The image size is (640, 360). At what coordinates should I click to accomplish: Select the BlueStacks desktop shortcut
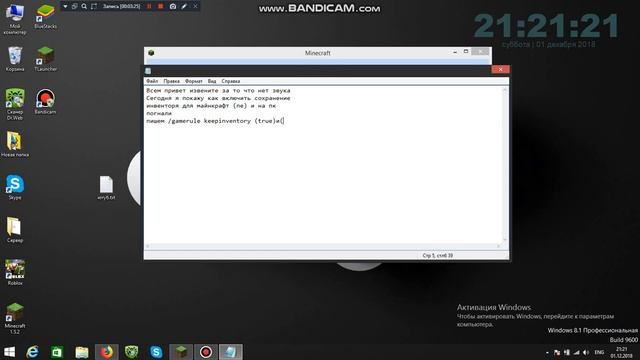tap(45, 16)
